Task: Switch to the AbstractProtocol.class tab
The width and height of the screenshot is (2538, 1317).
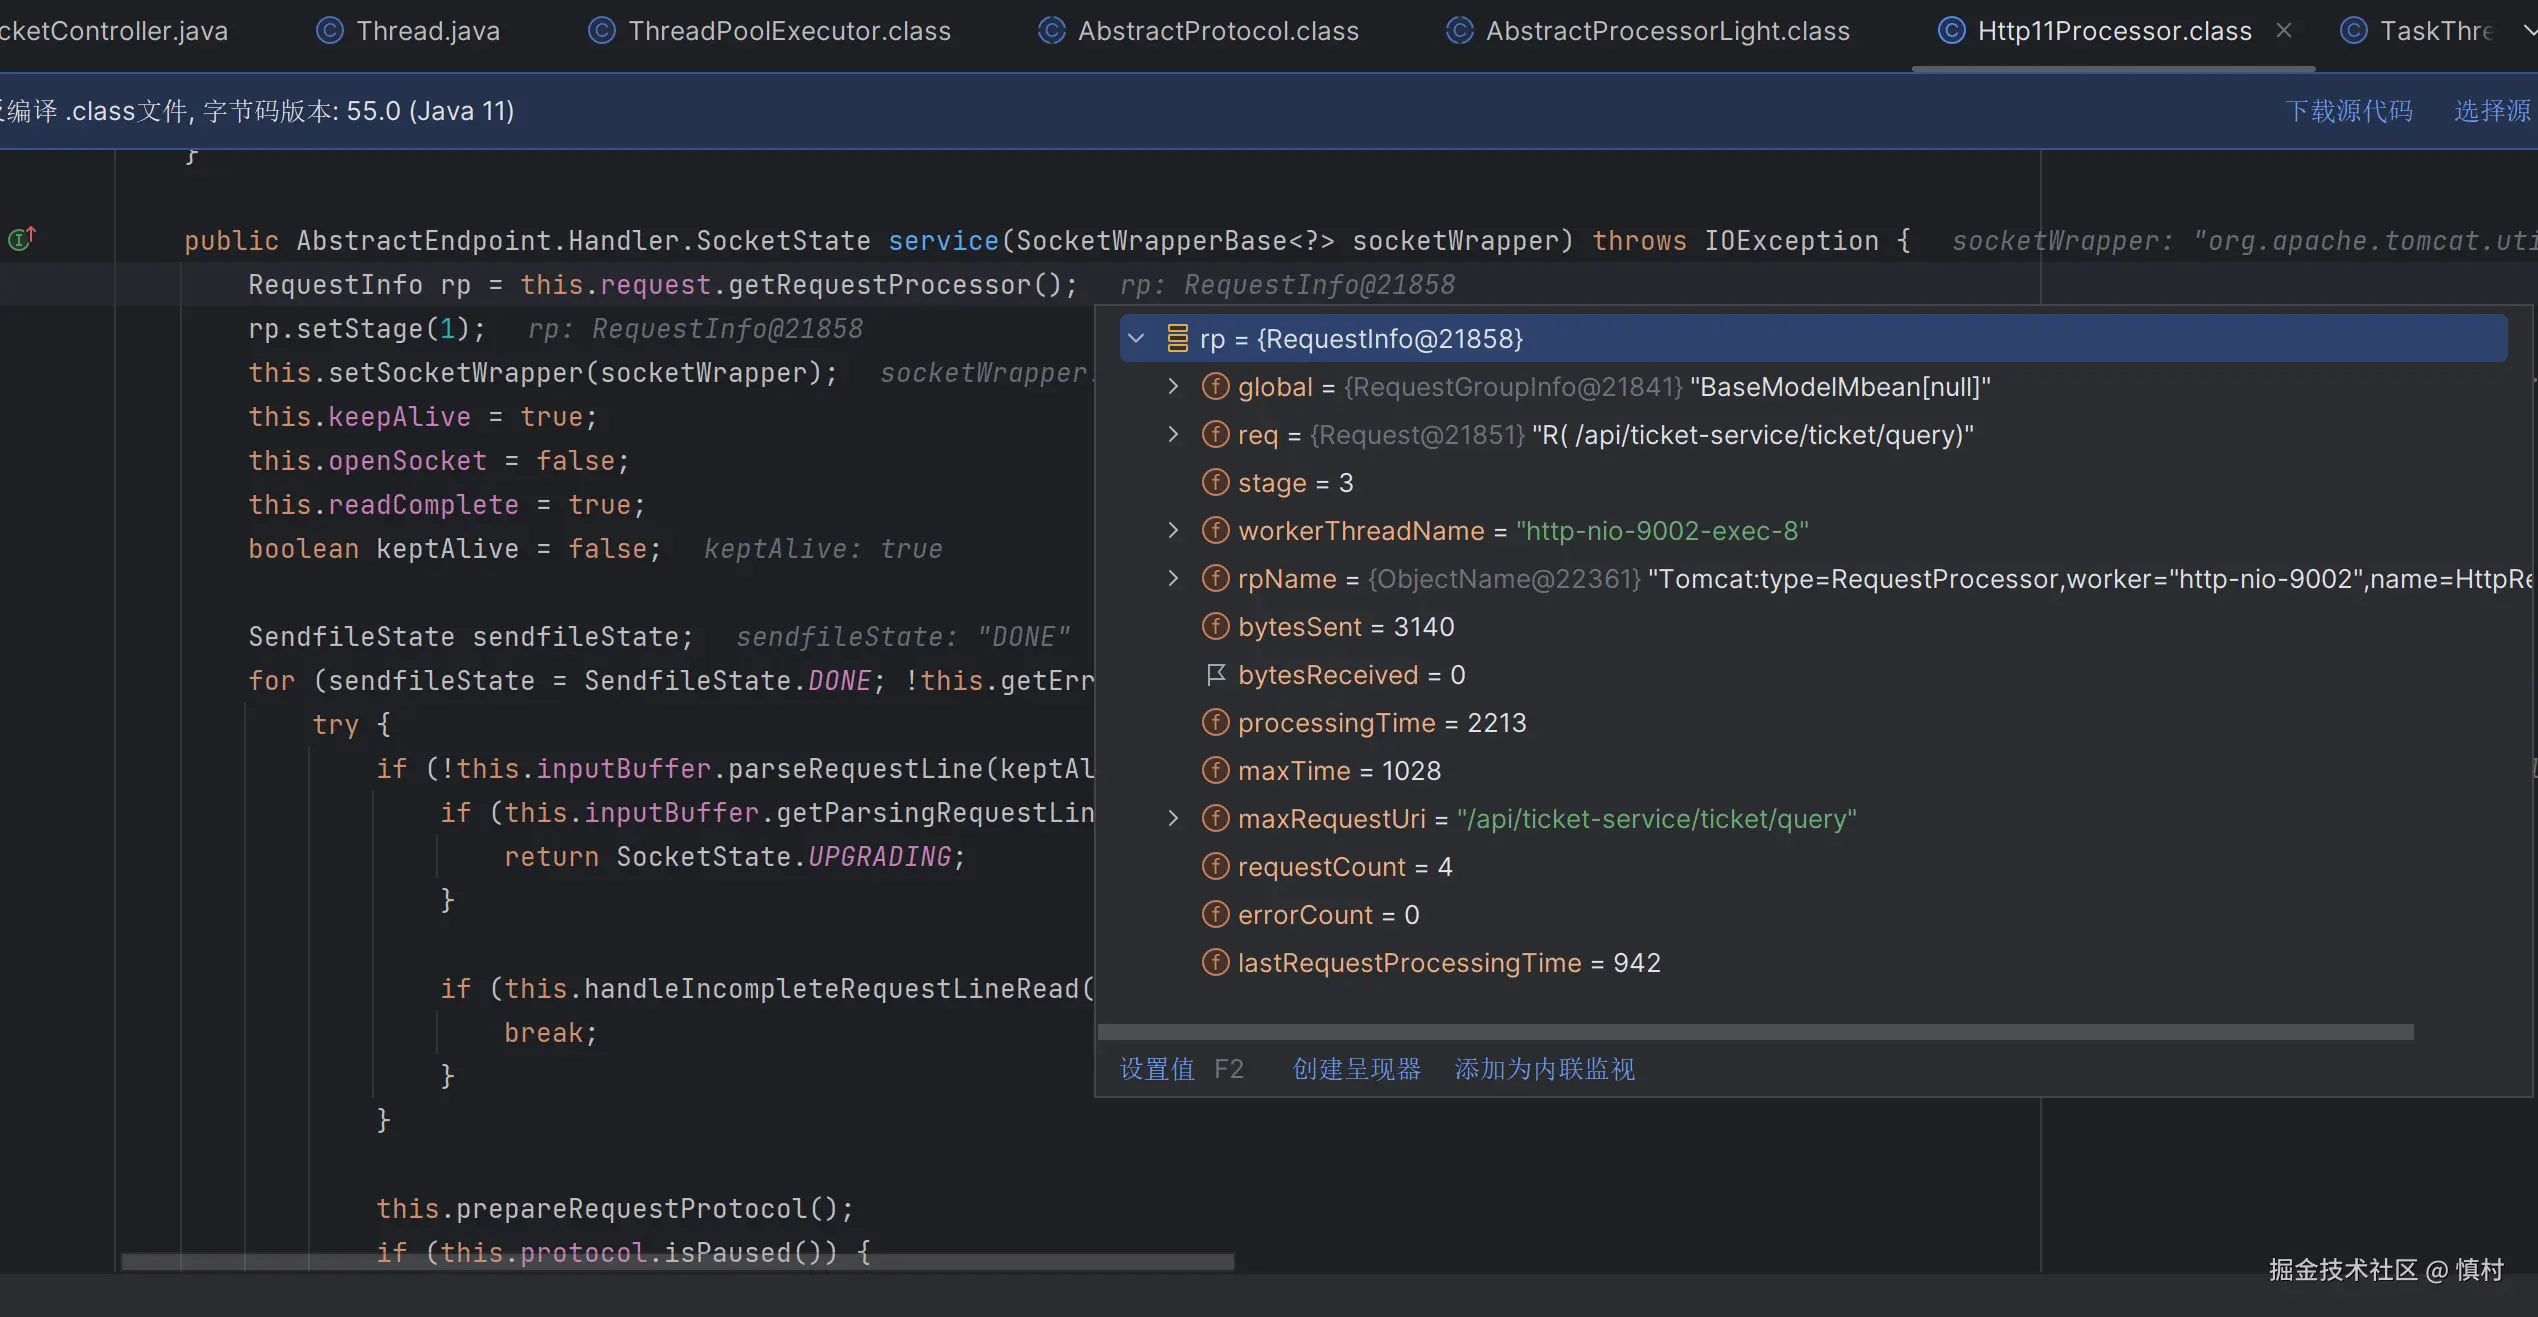Action: point(1217,31)
